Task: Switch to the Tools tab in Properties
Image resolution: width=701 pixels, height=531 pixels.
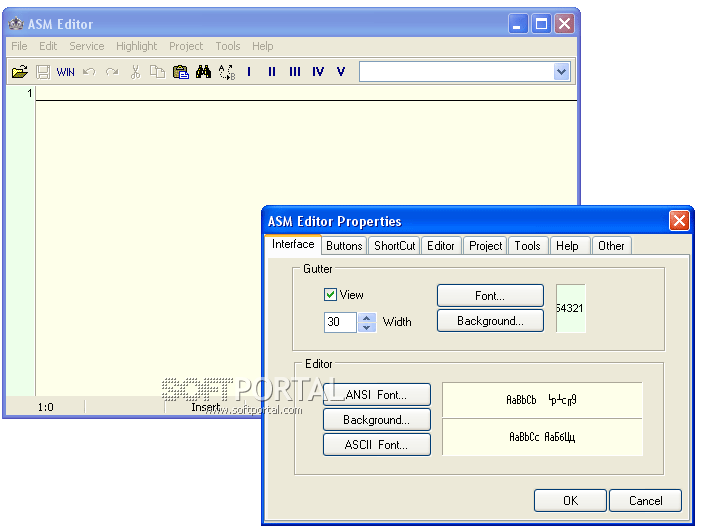Action: click(x=527, y=246)
